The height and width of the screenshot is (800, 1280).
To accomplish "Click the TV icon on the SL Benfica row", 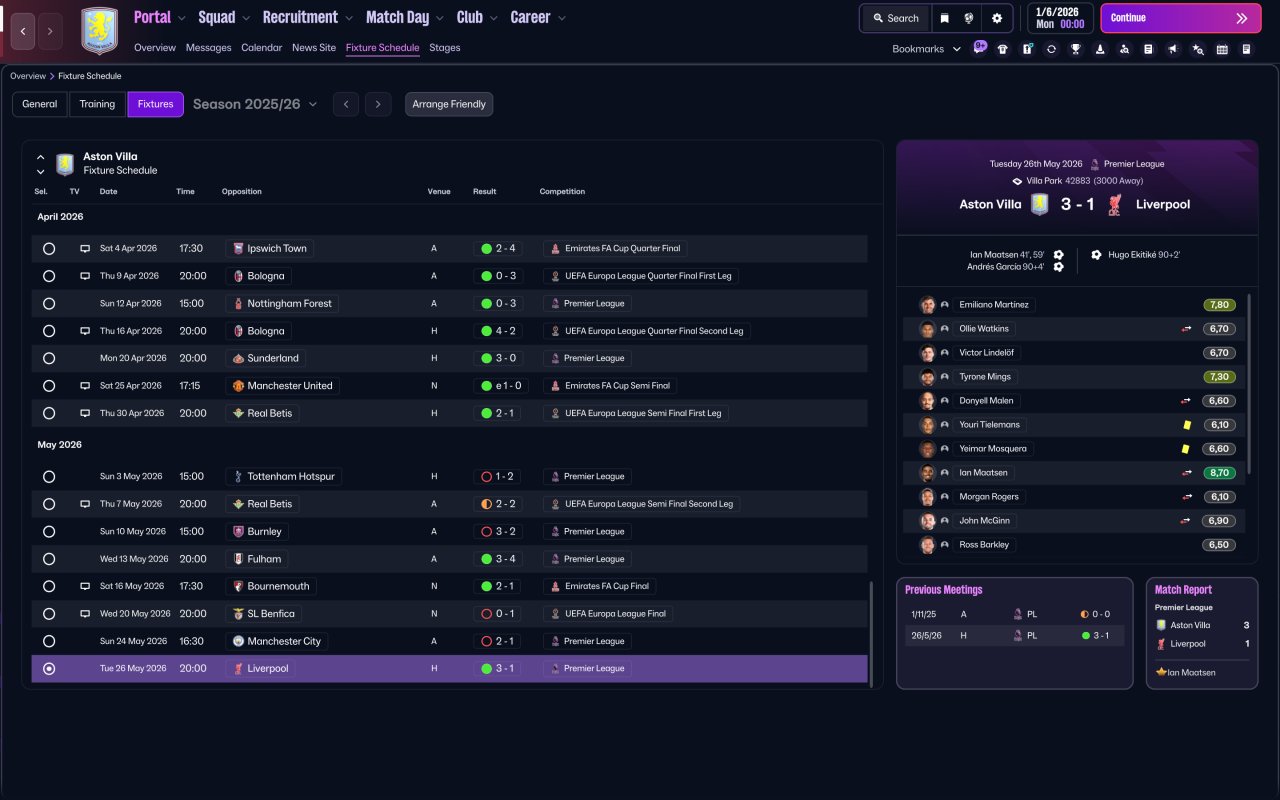I will [x=85, y=614].
